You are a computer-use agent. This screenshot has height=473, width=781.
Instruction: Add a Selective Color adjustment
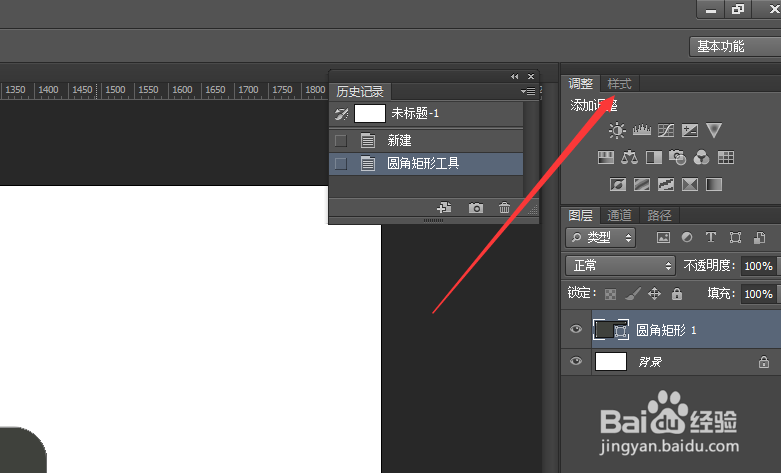click(690, 185)
